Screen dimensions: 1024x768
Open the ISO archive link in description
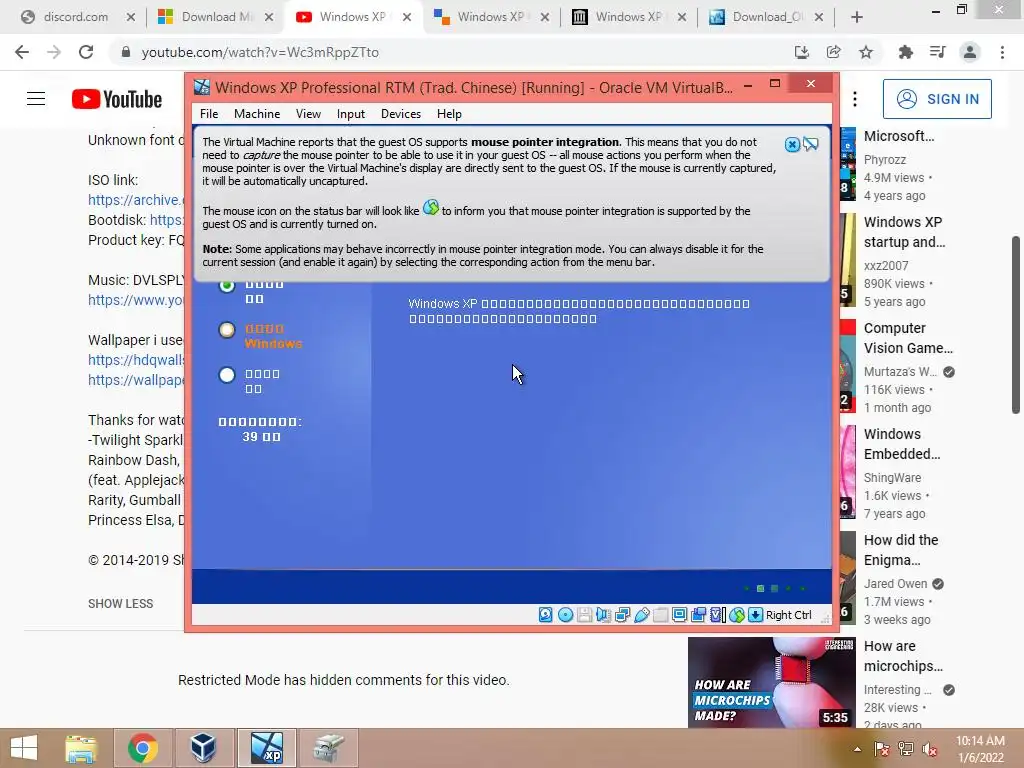(136, 200)
